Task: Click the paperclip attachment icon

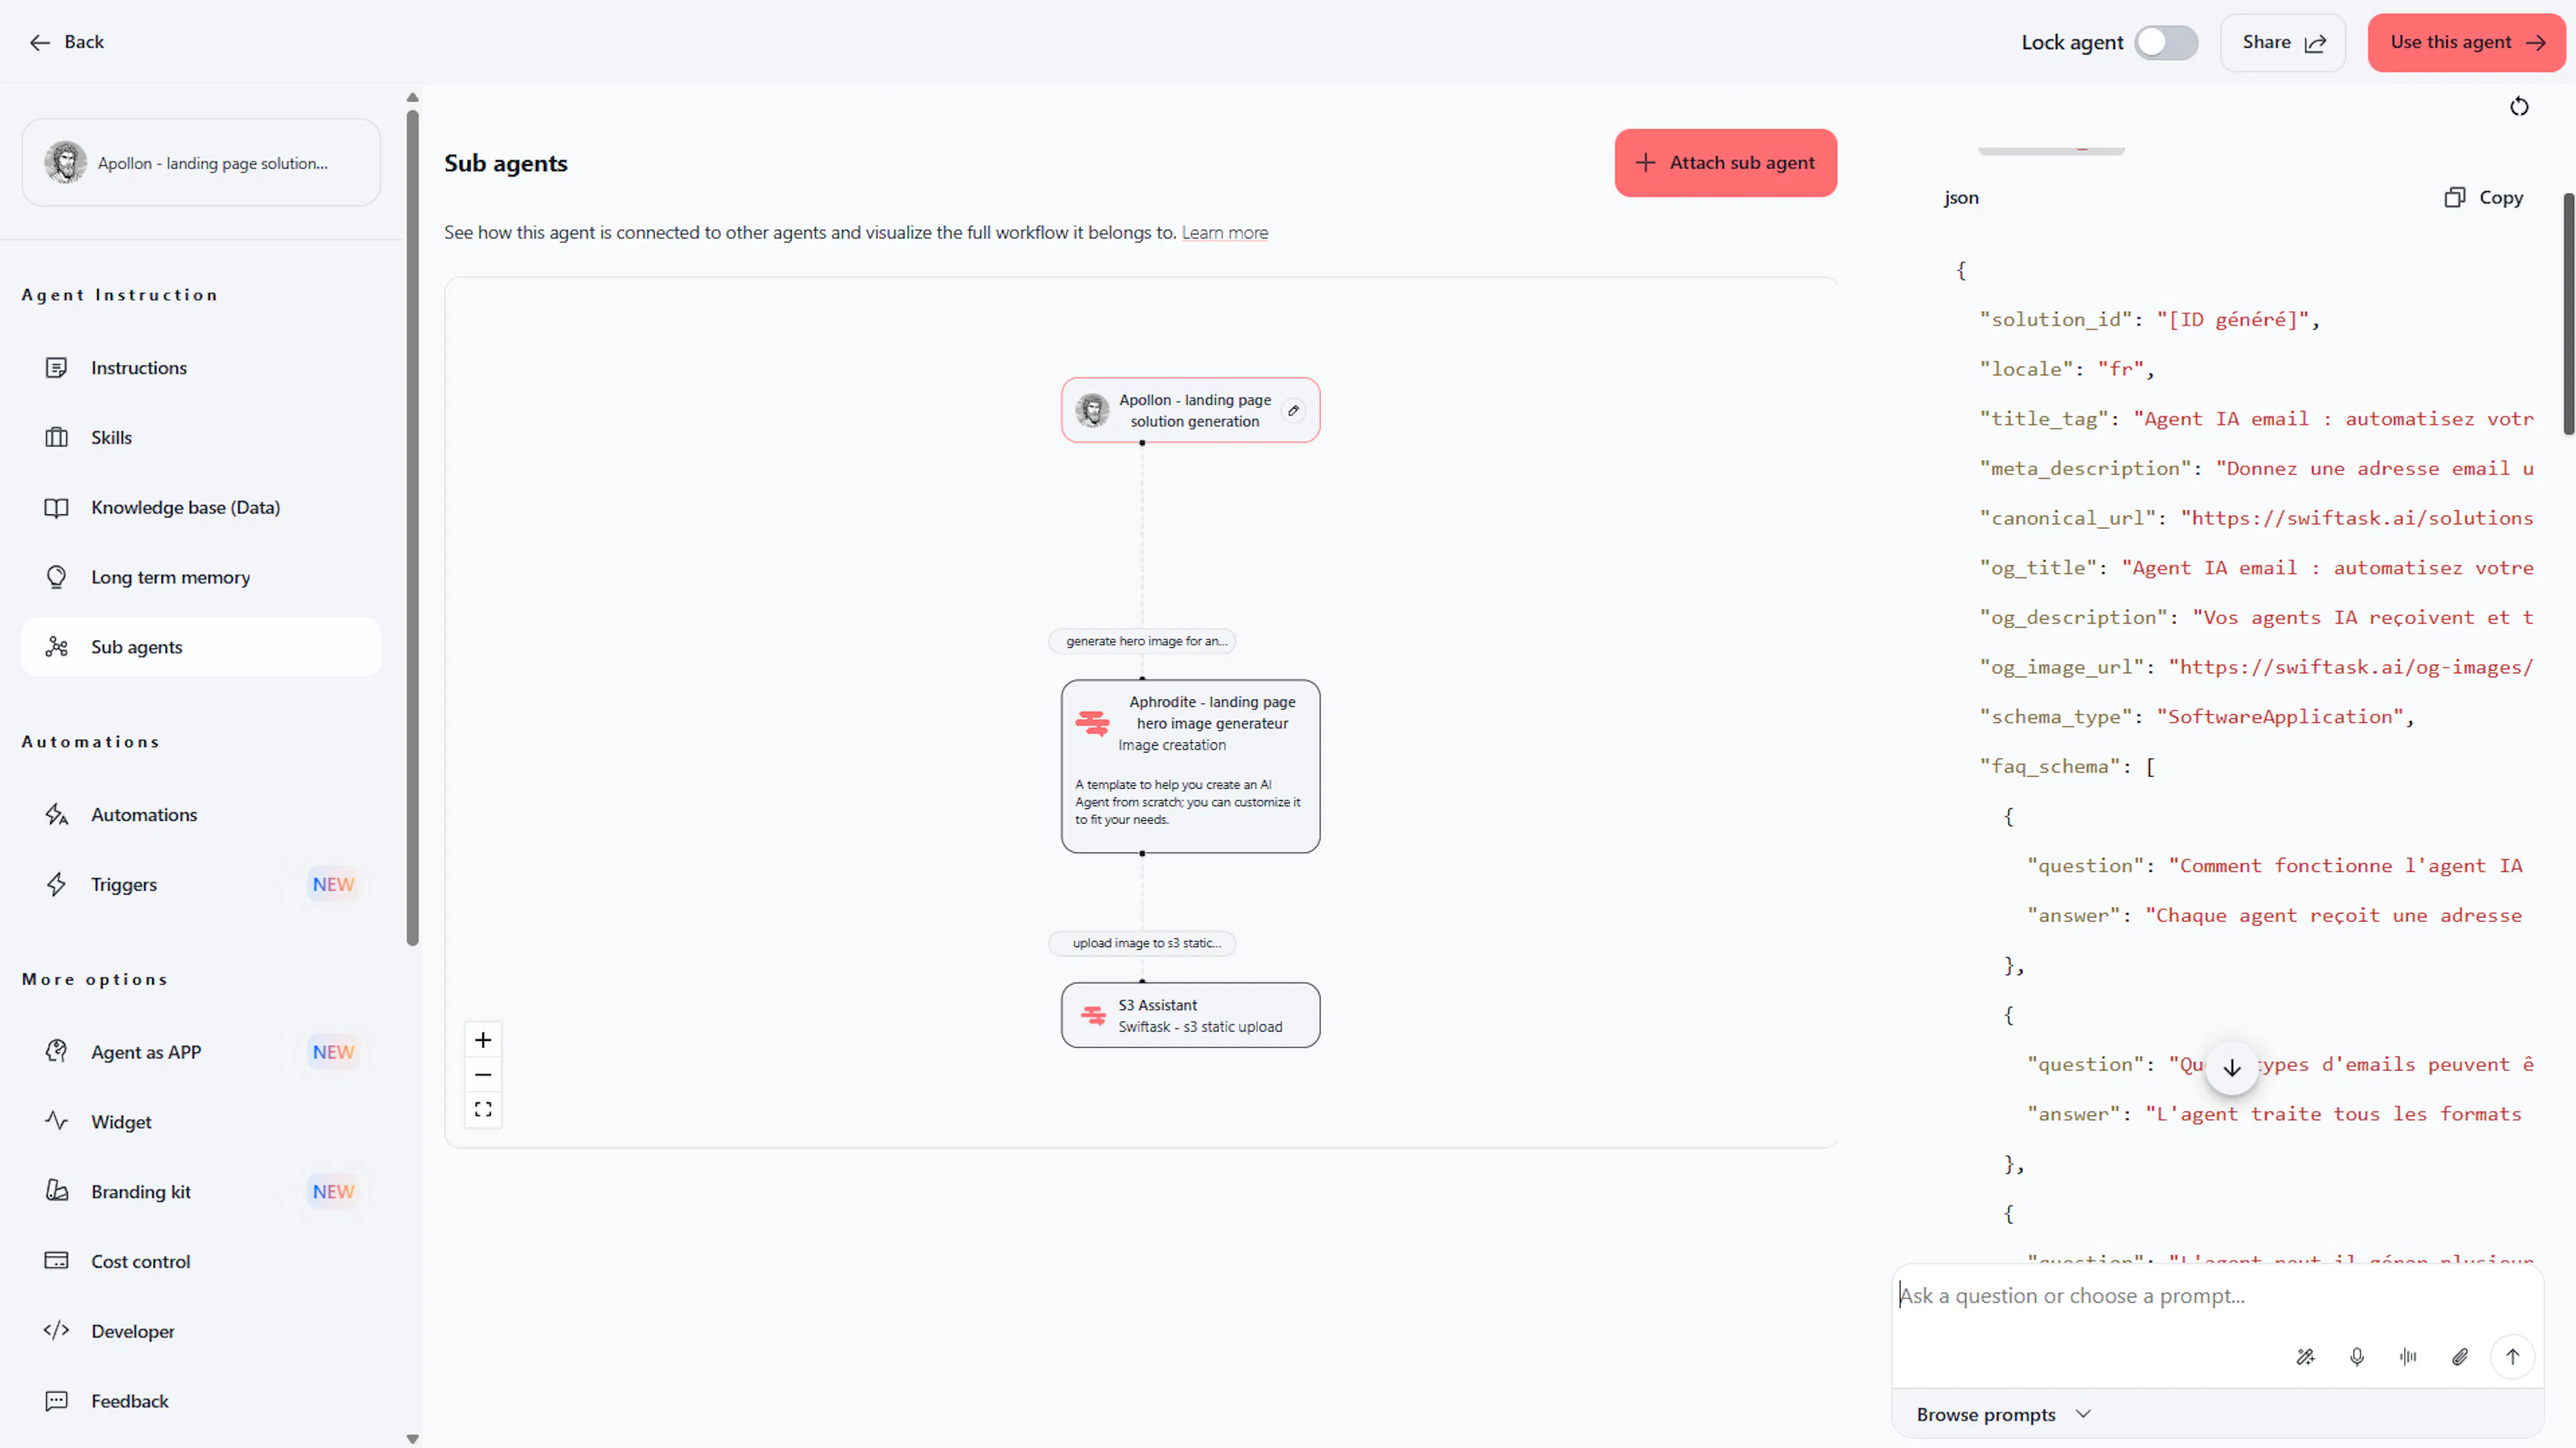Action: pyautogui.click(x=2460, y=1357)
